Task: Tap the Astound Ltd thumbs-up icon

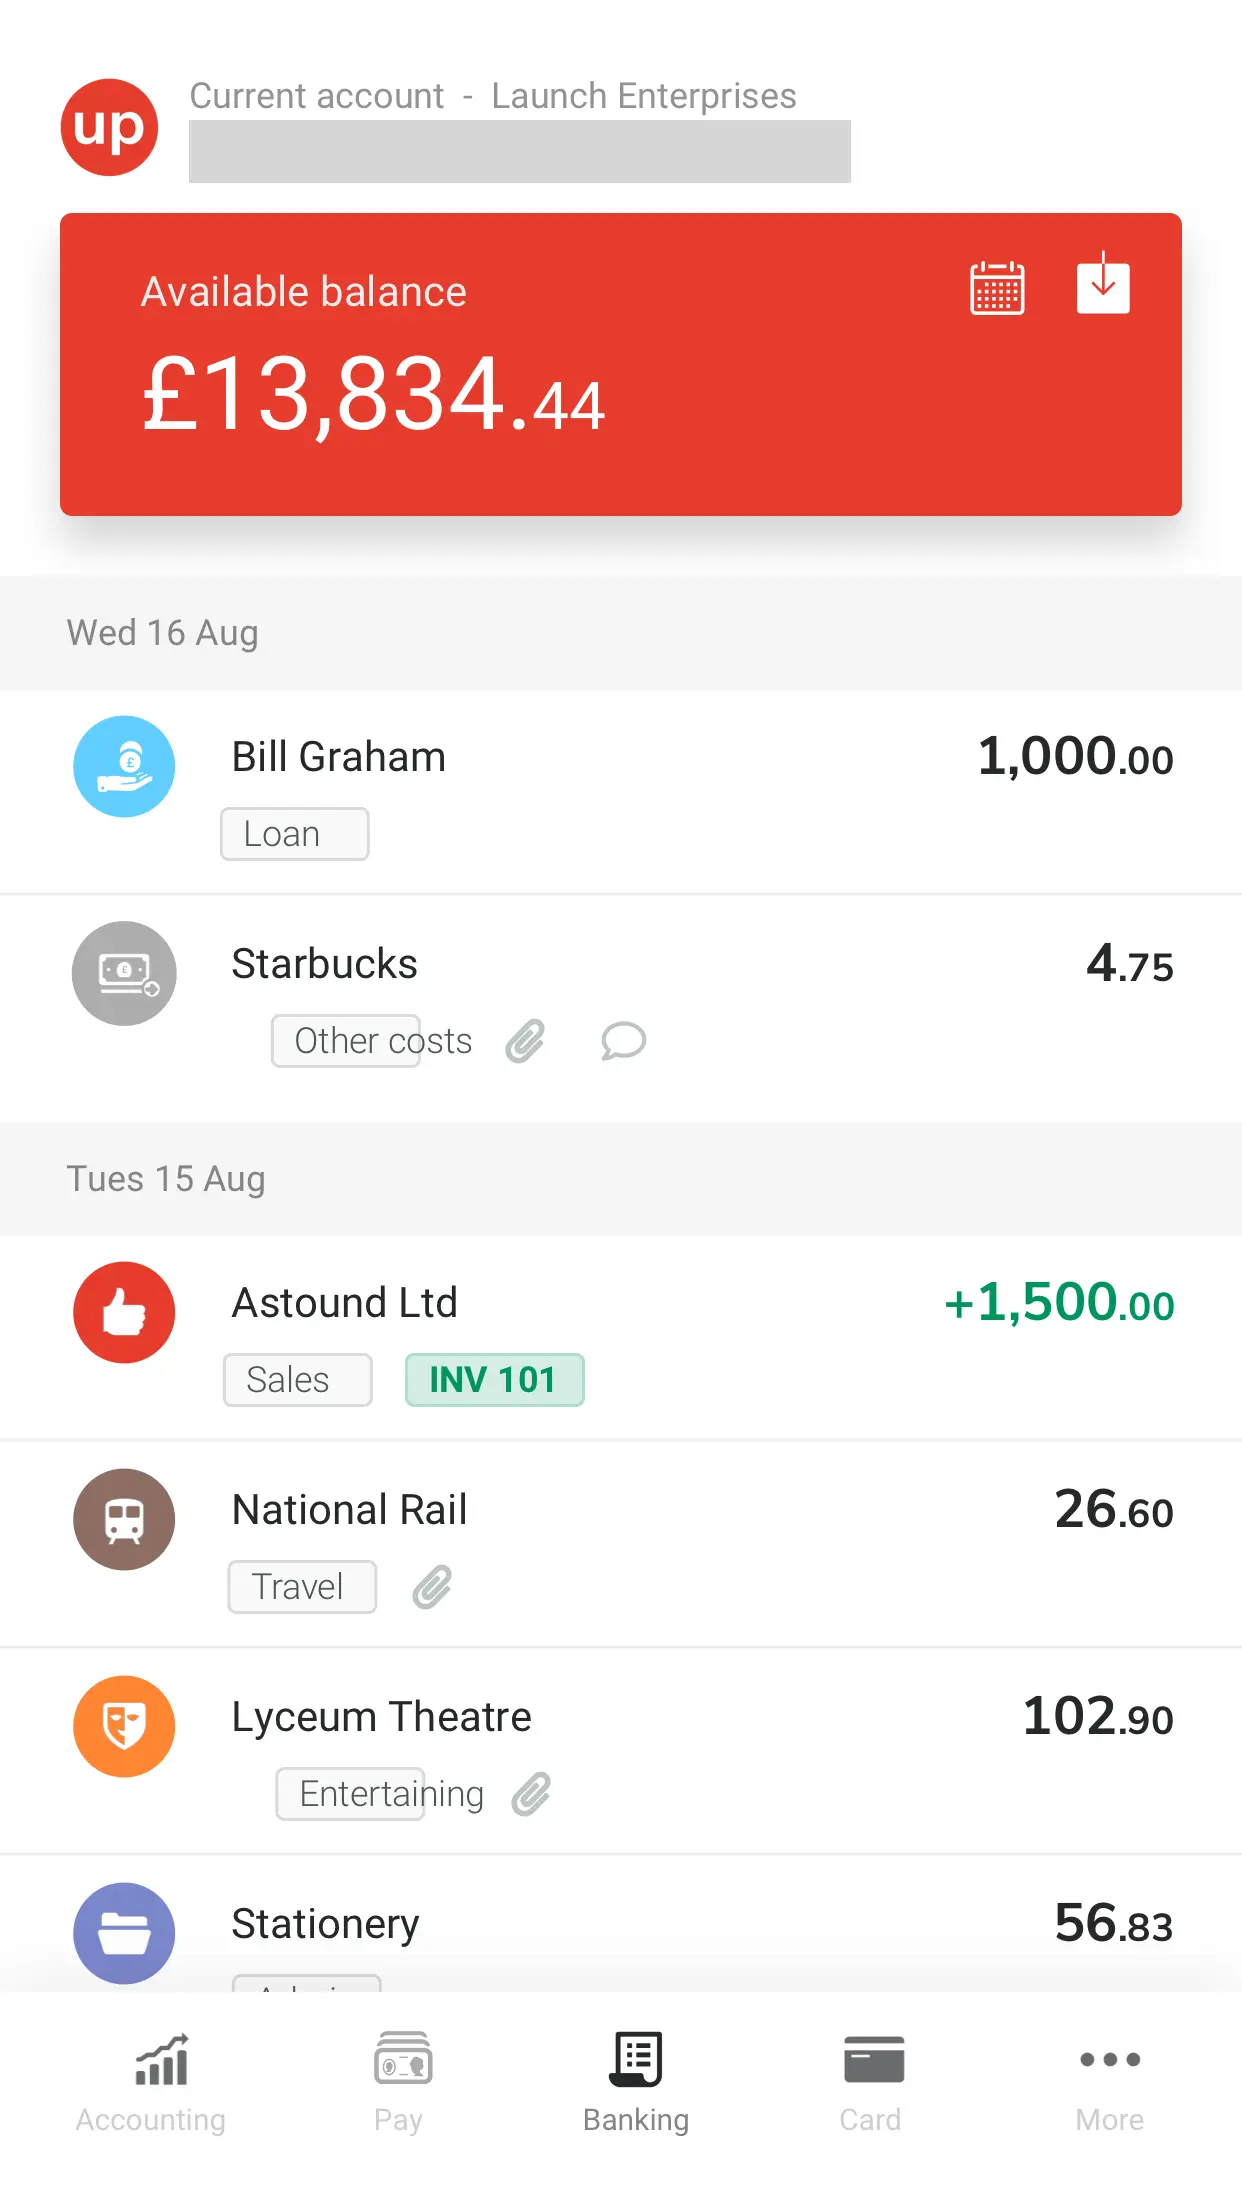Action: pos(124,1312)
